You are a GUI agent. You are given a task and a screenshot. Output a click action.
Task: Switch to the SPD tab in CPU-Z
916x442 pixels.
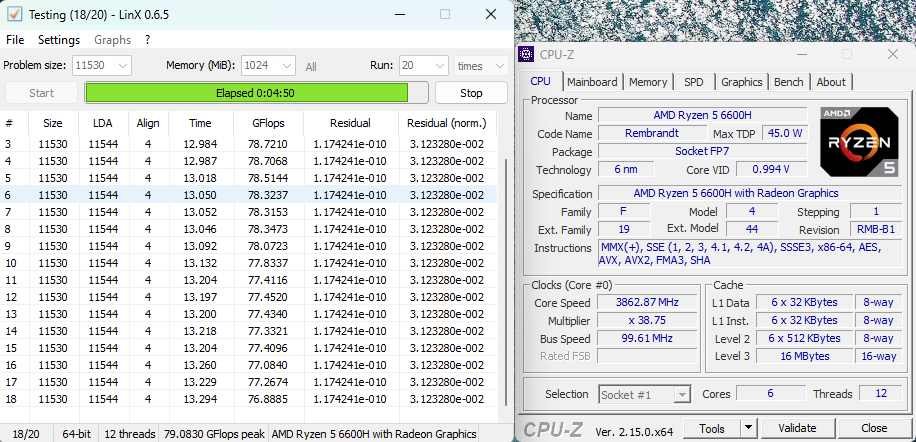click(x=693, y=82)
